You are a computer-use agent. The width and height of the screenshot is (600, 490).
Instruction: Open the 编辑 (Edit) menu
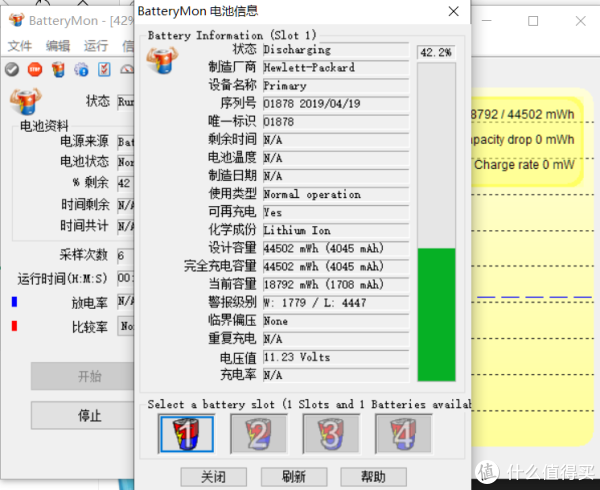(x=58, y=46)
